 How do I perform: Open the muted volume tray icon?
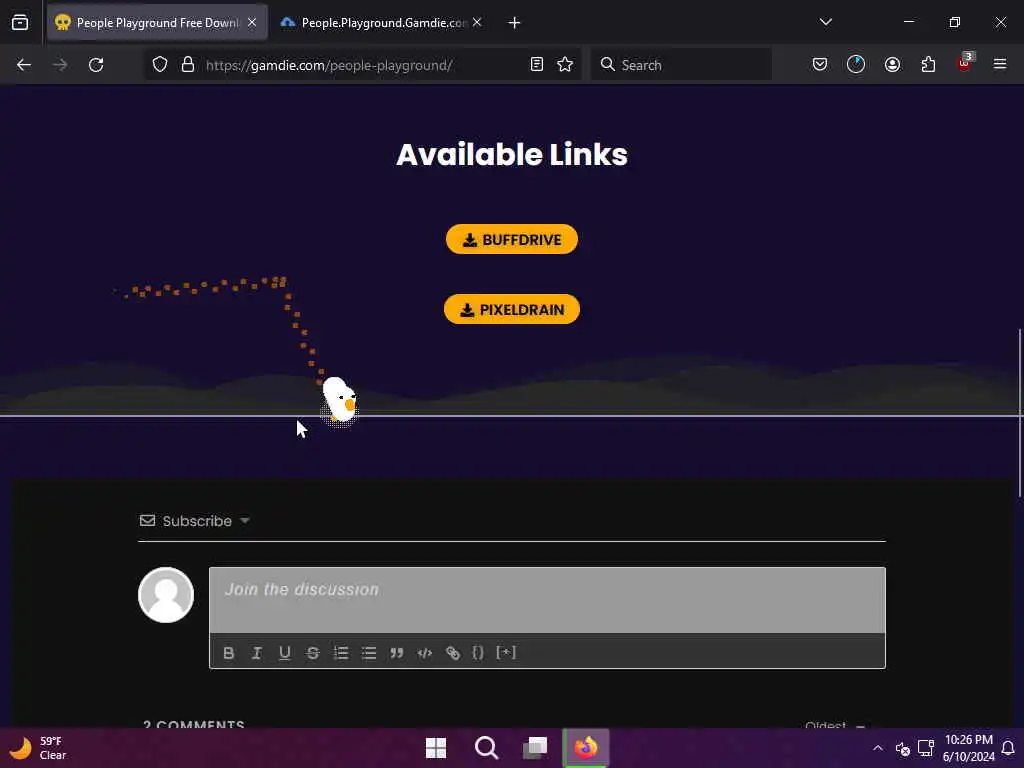click(903, 748)
